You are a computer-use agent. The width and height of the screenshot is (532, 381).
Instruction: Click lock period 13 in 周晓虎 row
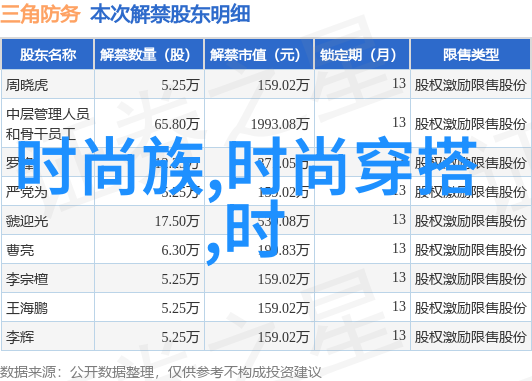coord(399,83)
